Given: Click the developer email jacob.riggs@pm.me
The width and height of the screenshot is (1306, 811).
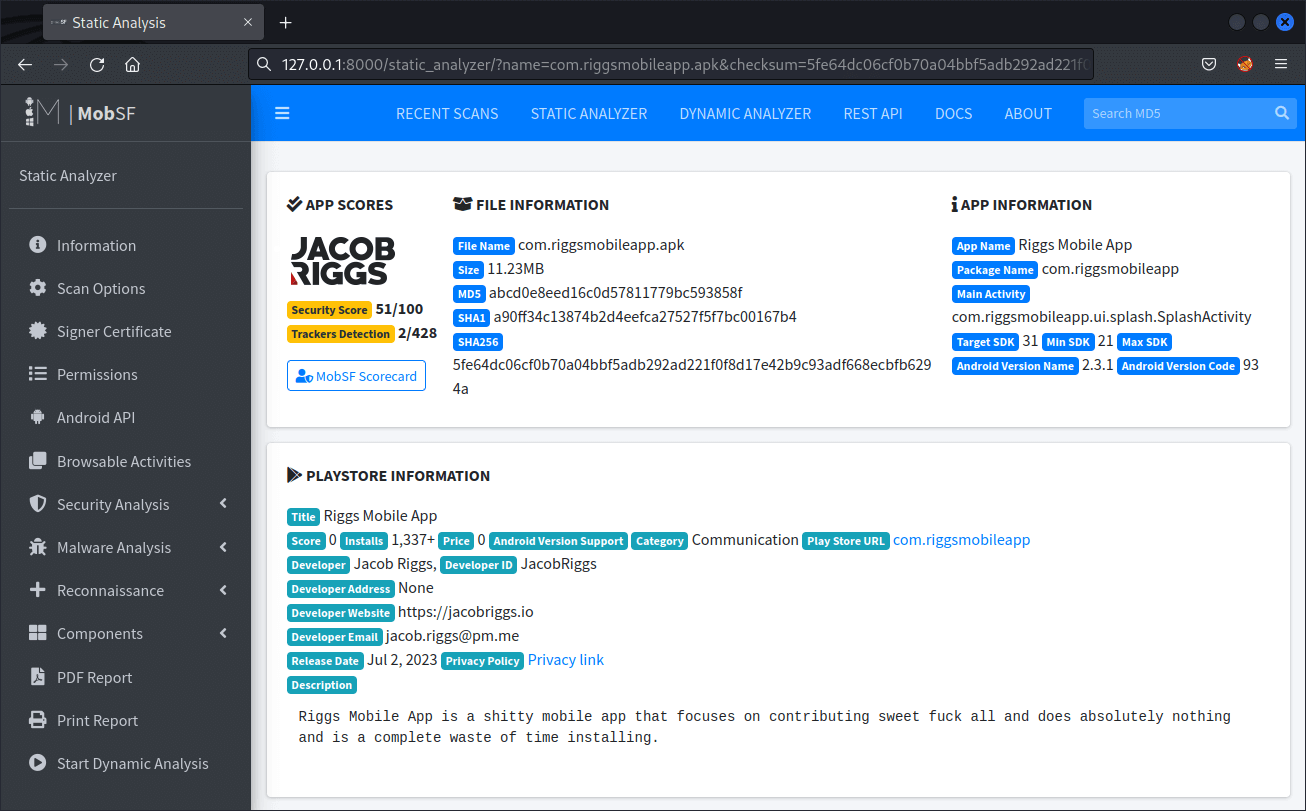Looking at the screenshot, I should tap(453, 636).
